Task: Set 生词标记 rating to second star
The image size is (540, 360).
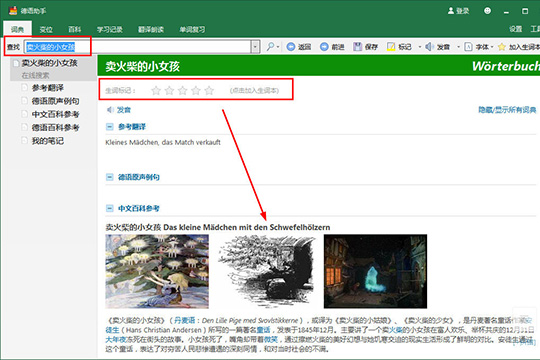Action: click(x=169, y=90)
